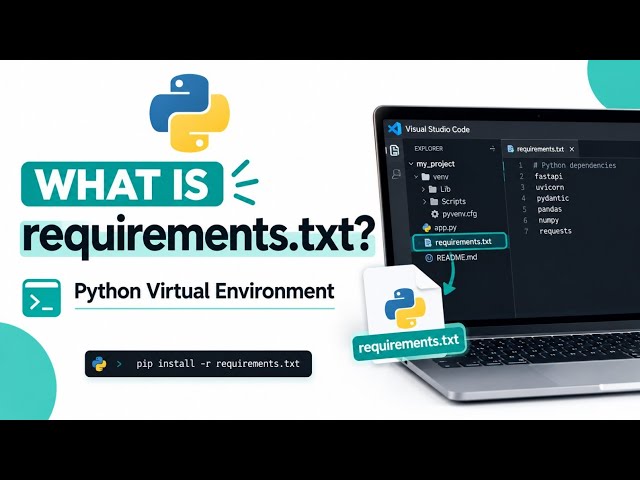Viewport: 640px width, 480px height.
Task: Click the 'Python Virtual Environment' subtitle
Action: click(x=204, y=291)
